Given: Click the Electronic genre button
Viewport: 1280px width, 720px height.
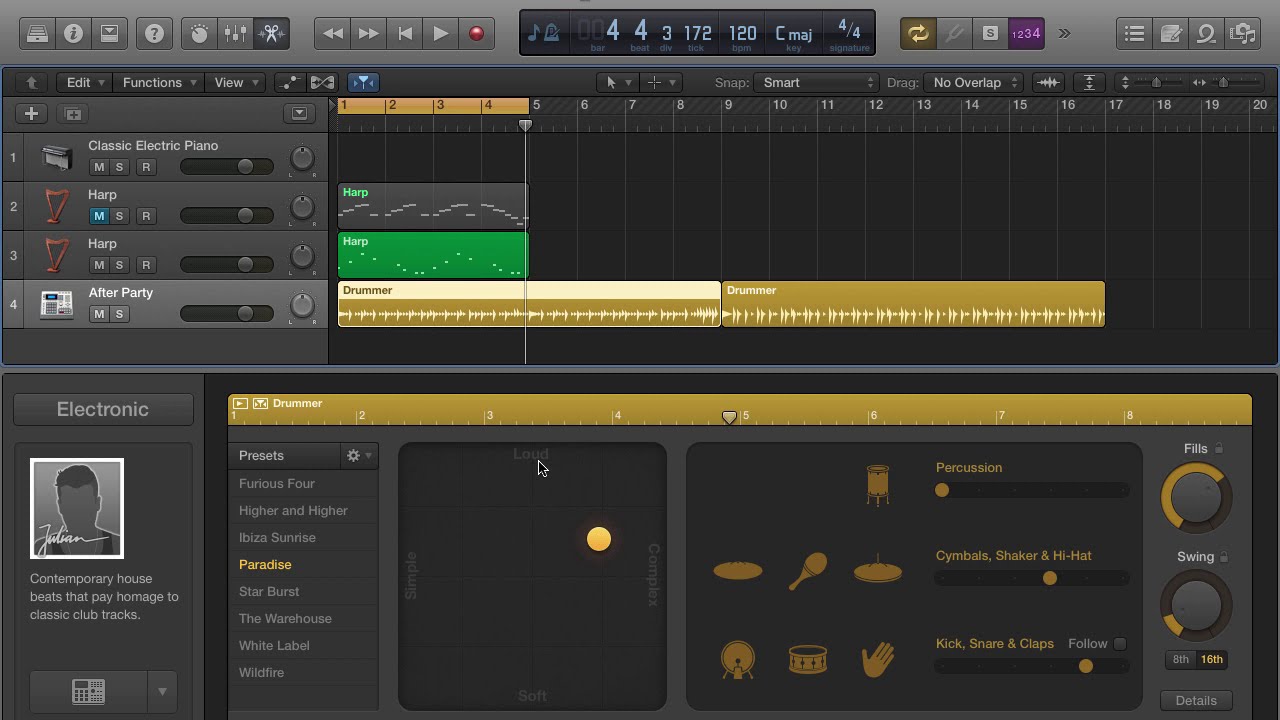Looking at the screenshot, I should (x=103, y=409).
